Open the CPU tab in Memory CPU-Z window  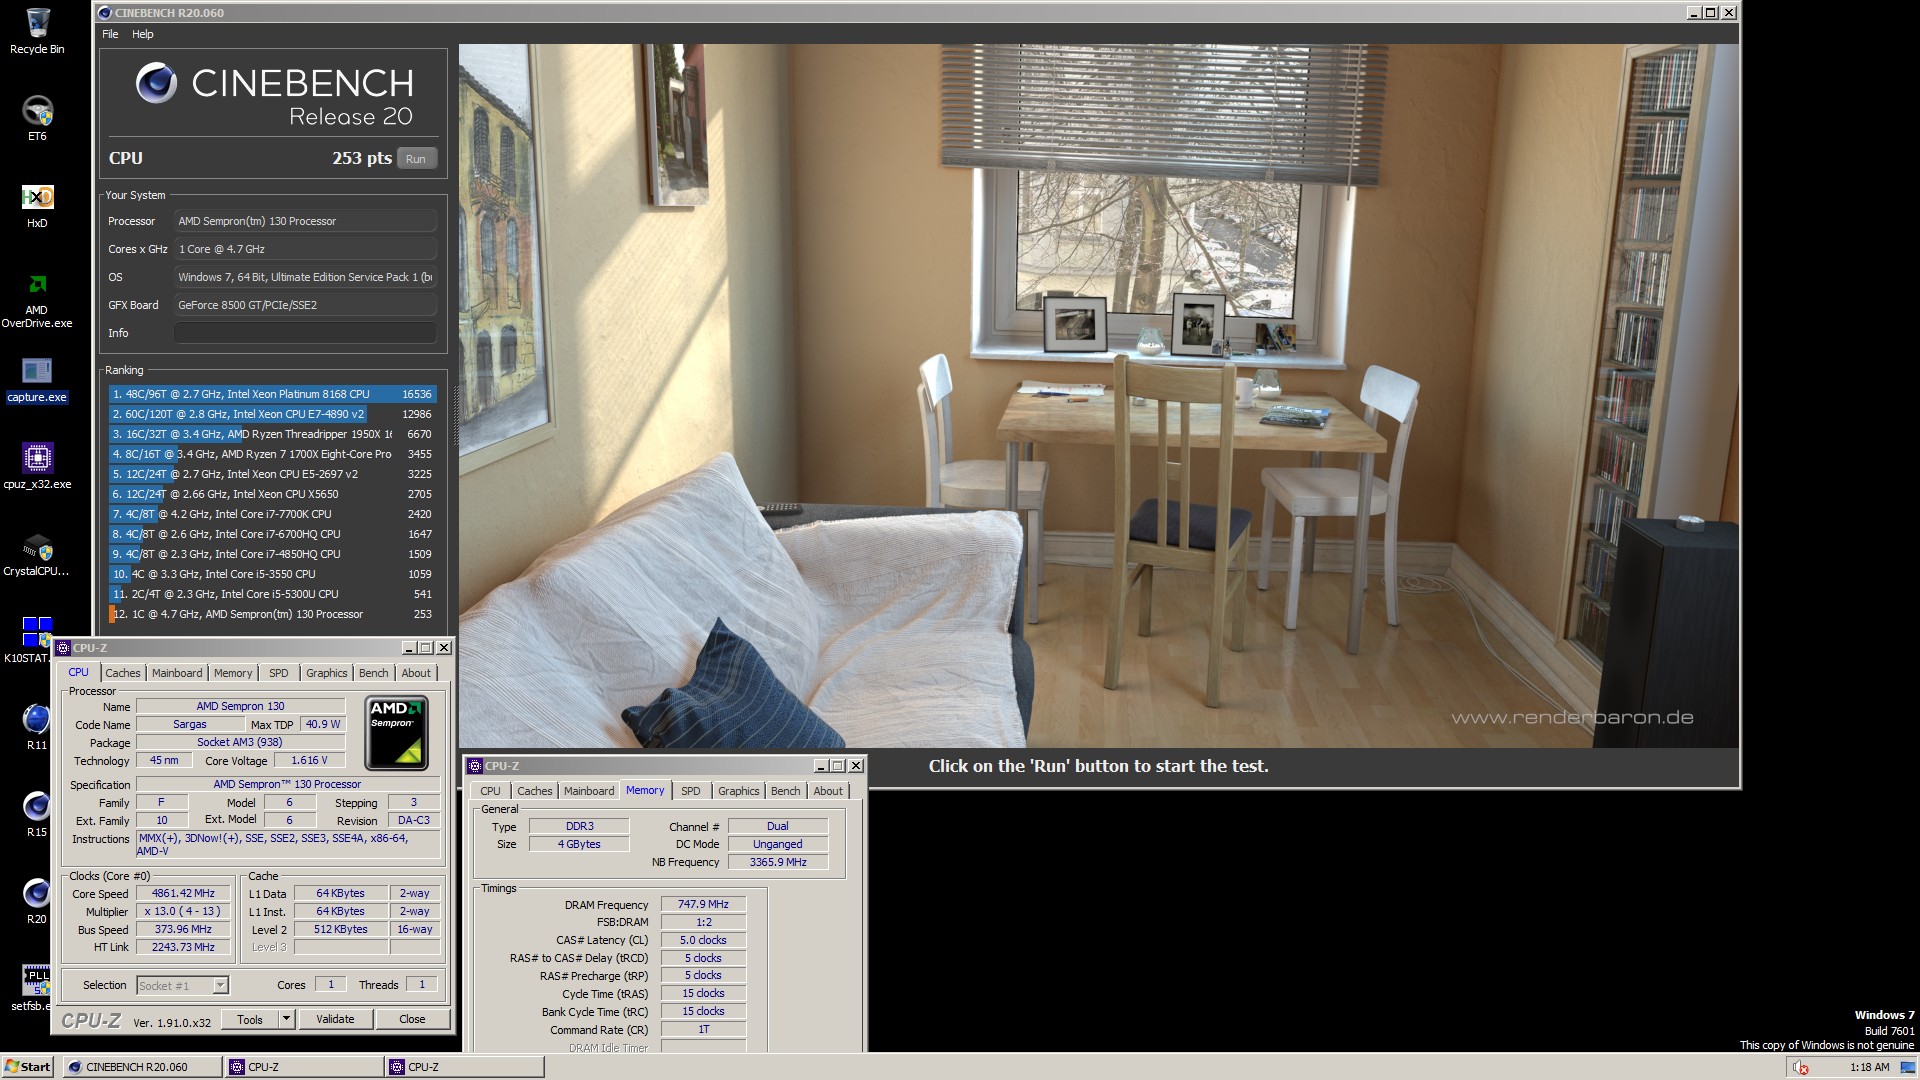point(490,791)
